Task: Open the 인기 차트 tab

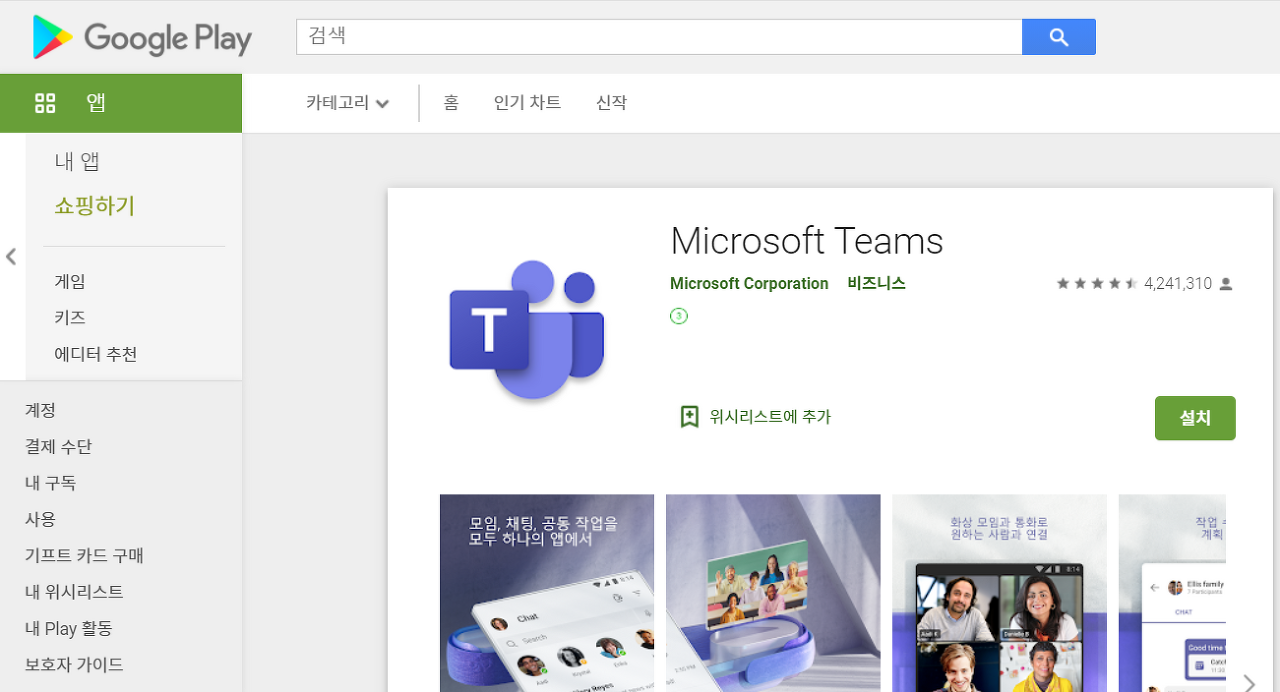Action: tap(527, 103)
